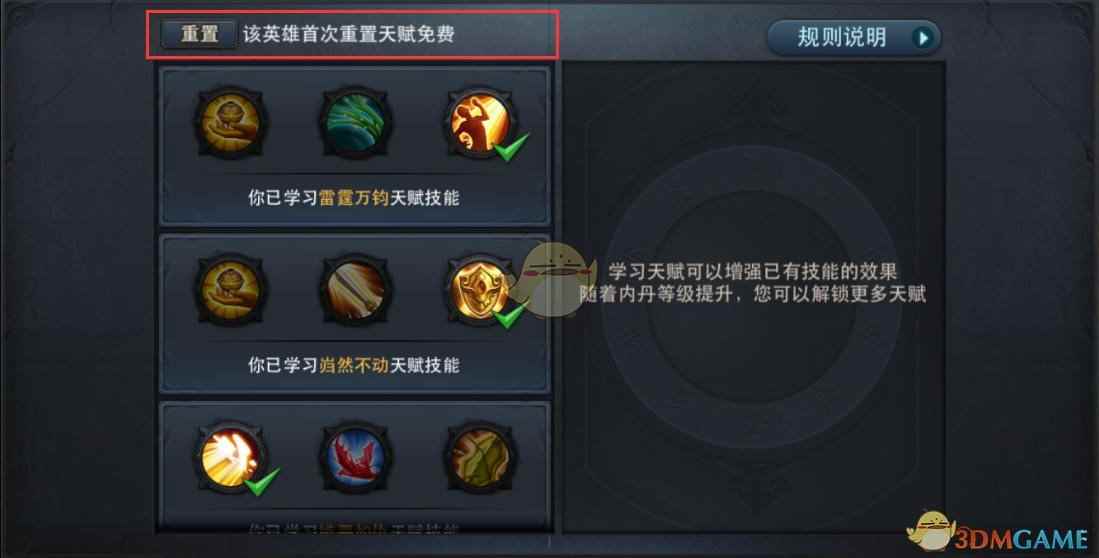Click the 雷霆万钧 talent skill name
This screenshot has width=1099, height=558.
click(x=354, y=198)
